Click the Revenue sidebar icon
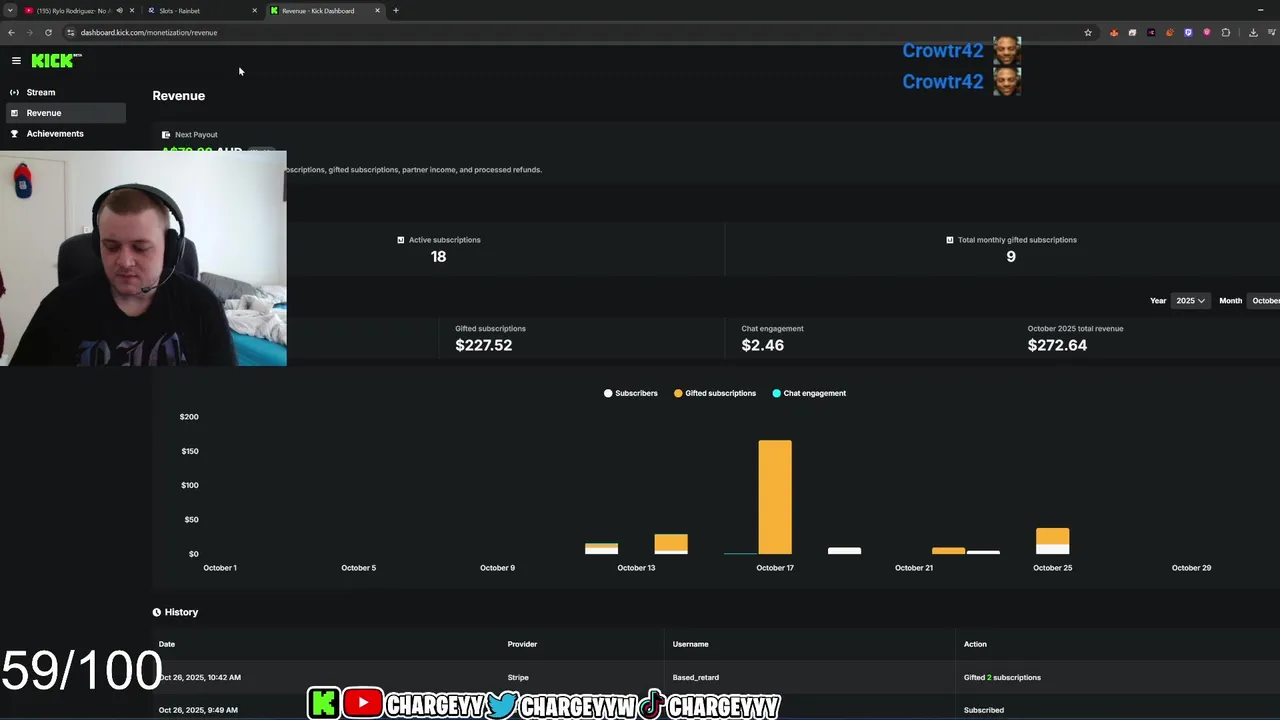The width and height of the screenshot is (1280, 720). (x=14, y=113)
